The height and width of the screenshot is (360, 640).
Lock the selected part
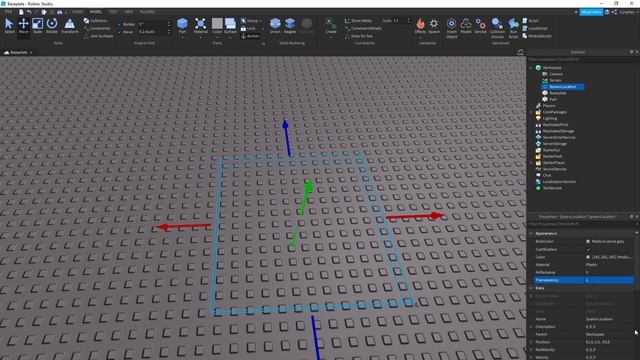(x=248, y=28)
